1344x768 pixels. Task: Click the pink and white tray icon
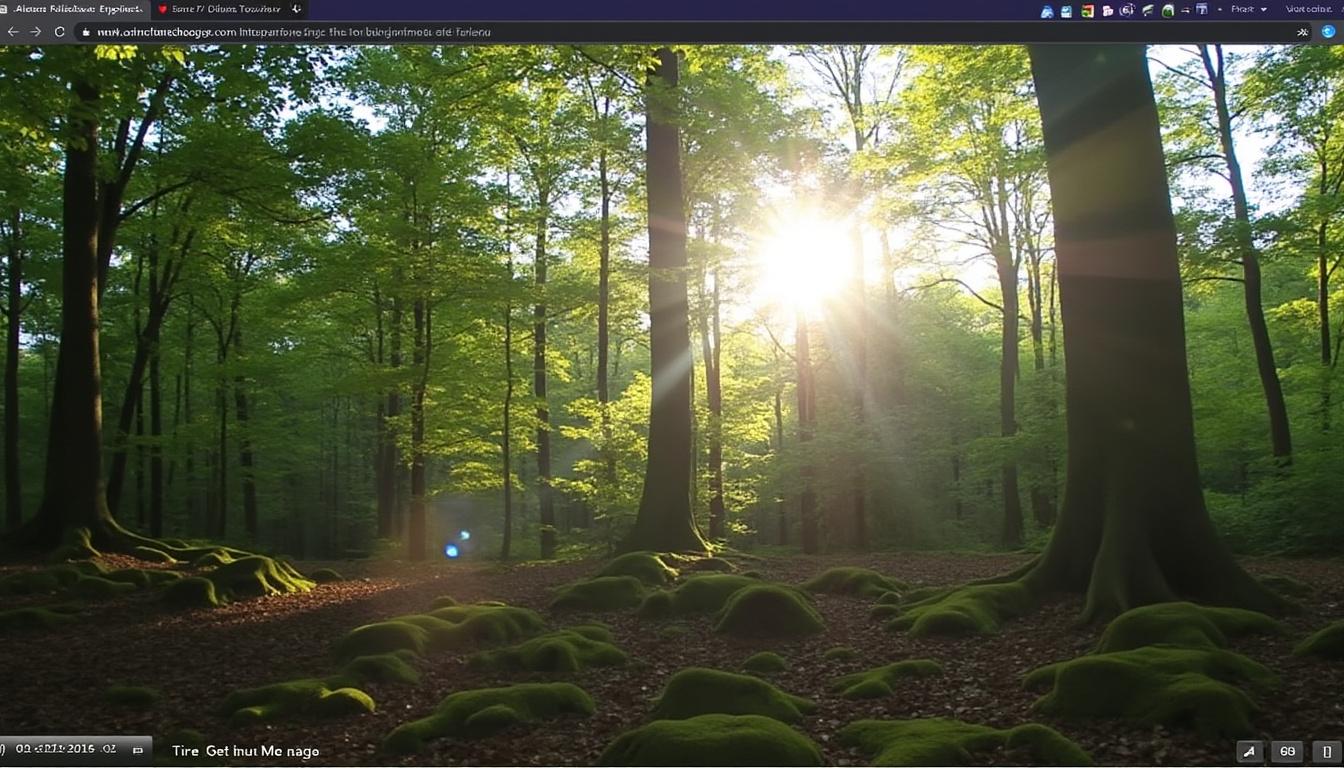pyautogui.click(x=1108, y=11)
